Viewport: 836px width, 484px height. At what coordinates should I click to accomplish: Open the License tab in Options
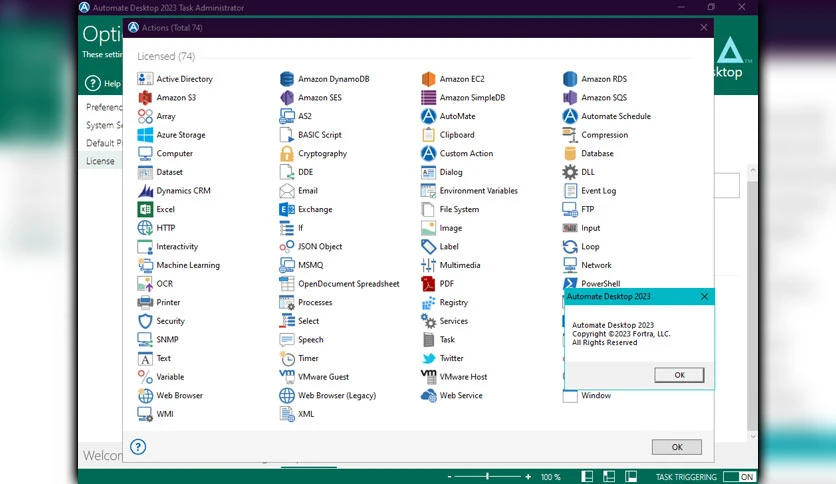tap(100, 161)
